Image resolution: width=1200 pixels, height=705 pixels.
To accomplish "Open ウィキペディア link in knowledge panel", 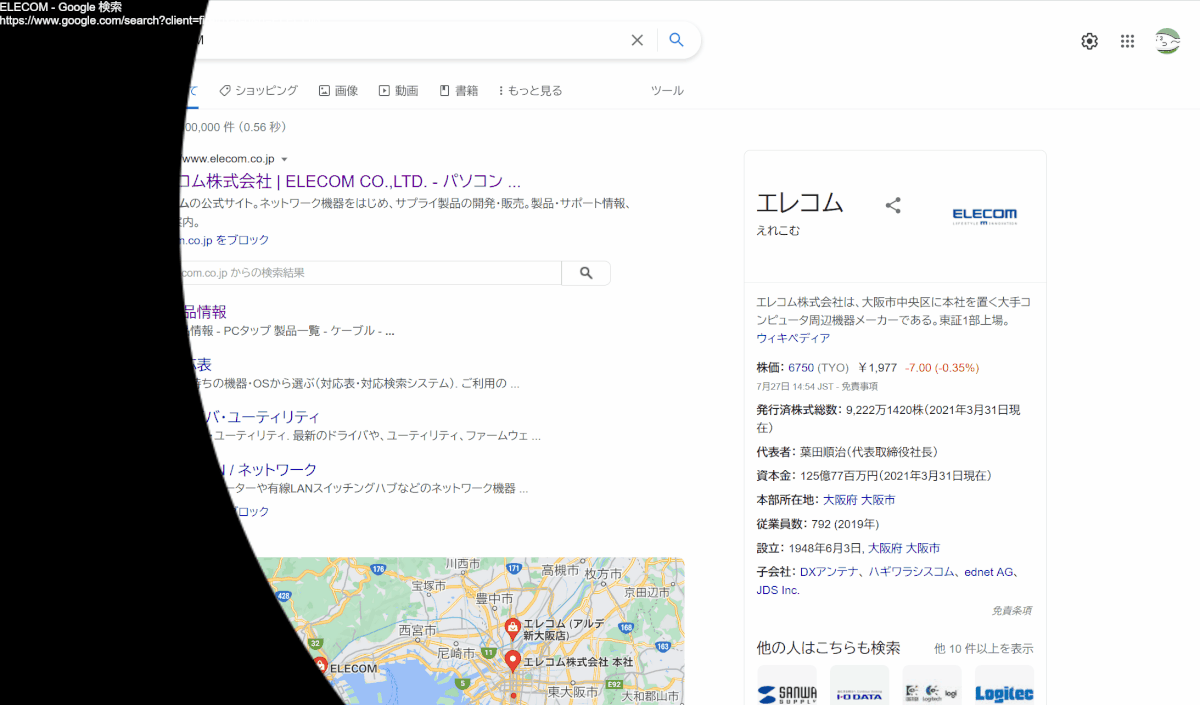I will pos(793,338).
